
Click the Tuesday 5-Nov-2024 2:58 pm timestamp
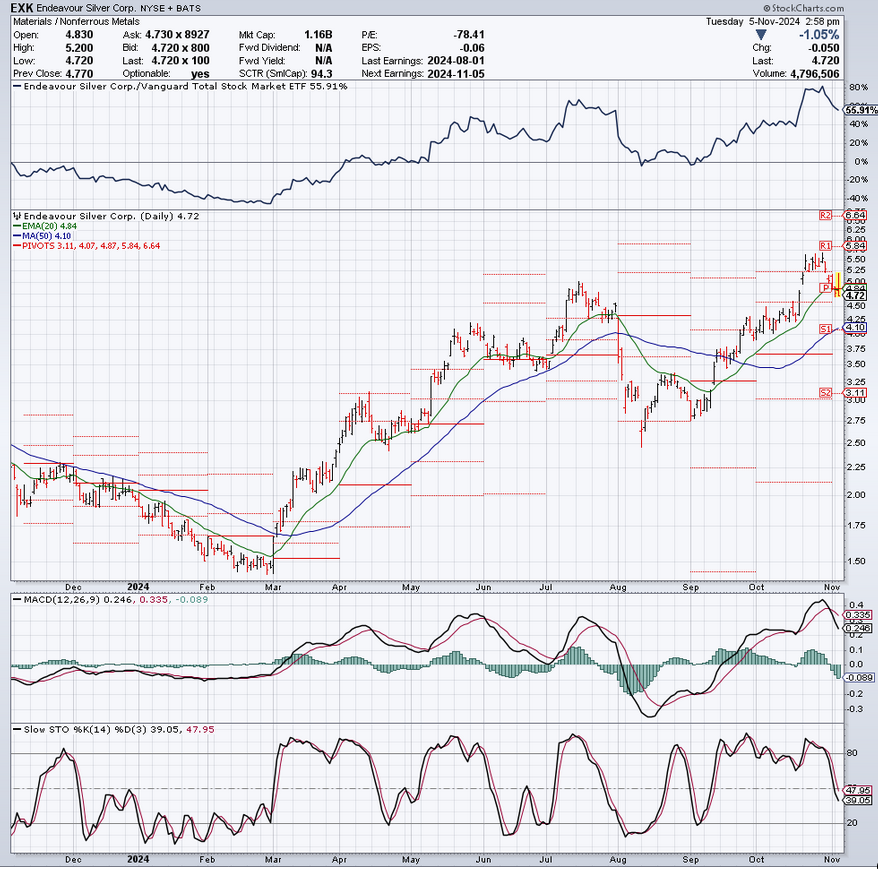tap(773, 21)
